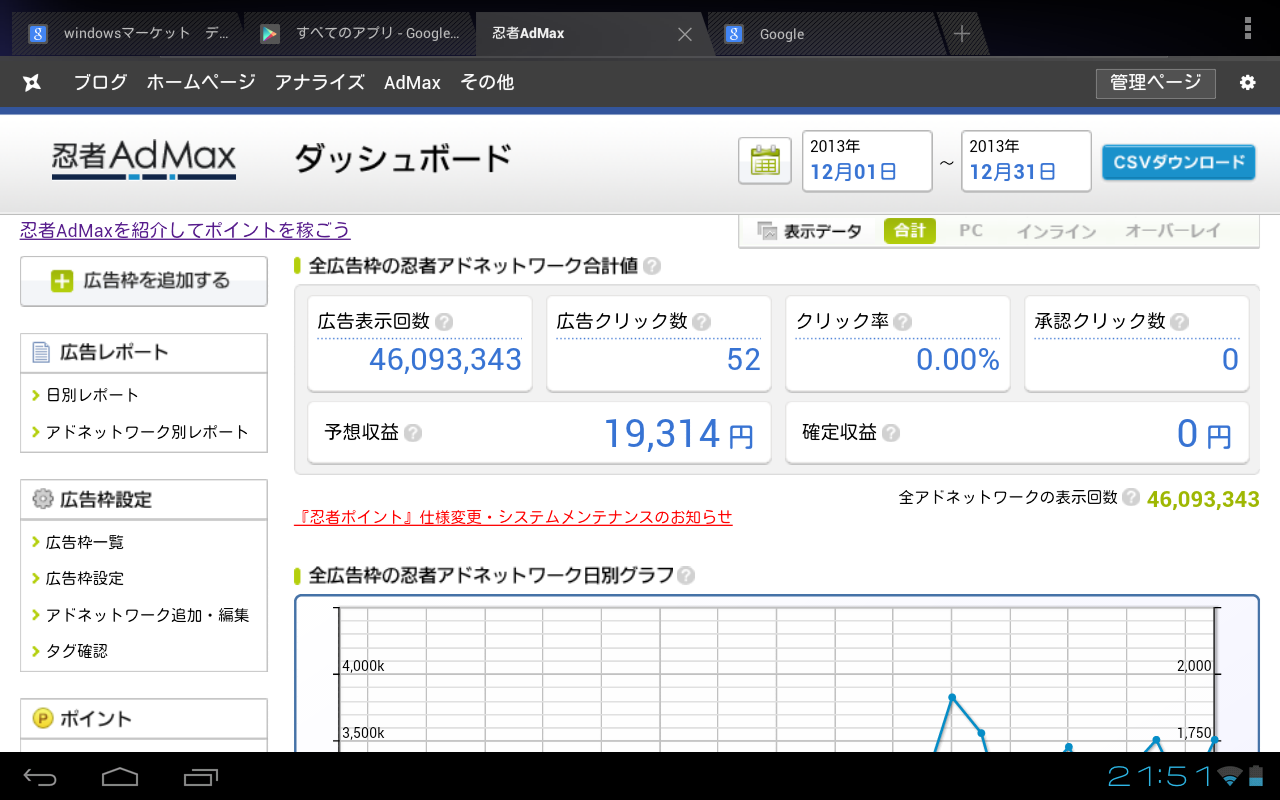Screen dimensions: 1280x800
Task: Select the オーバーレイ display data filter
Action: point(1173,231)
